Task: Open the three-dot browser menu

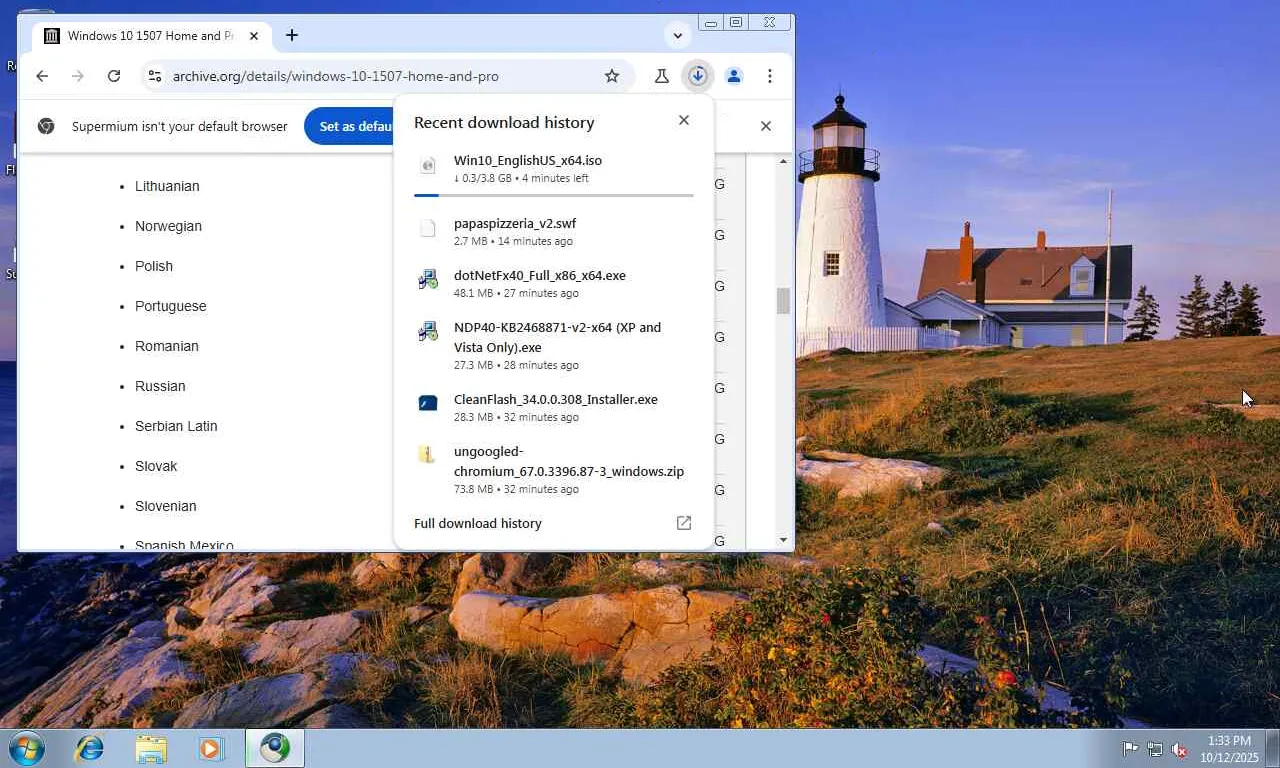Action: [x=770, y=76]
